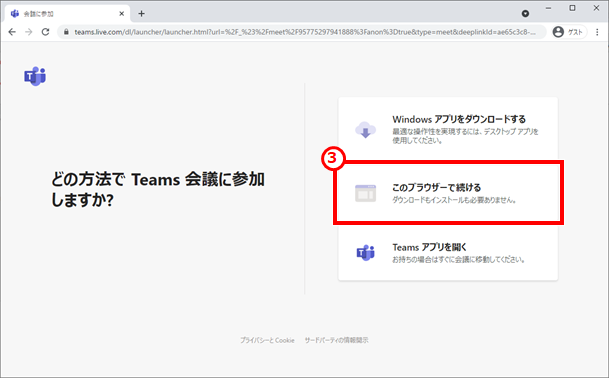The width and height of the screenshot is (609, 378).
Task: Click the Teams logo at top-left of page
Action: (35, 76)
